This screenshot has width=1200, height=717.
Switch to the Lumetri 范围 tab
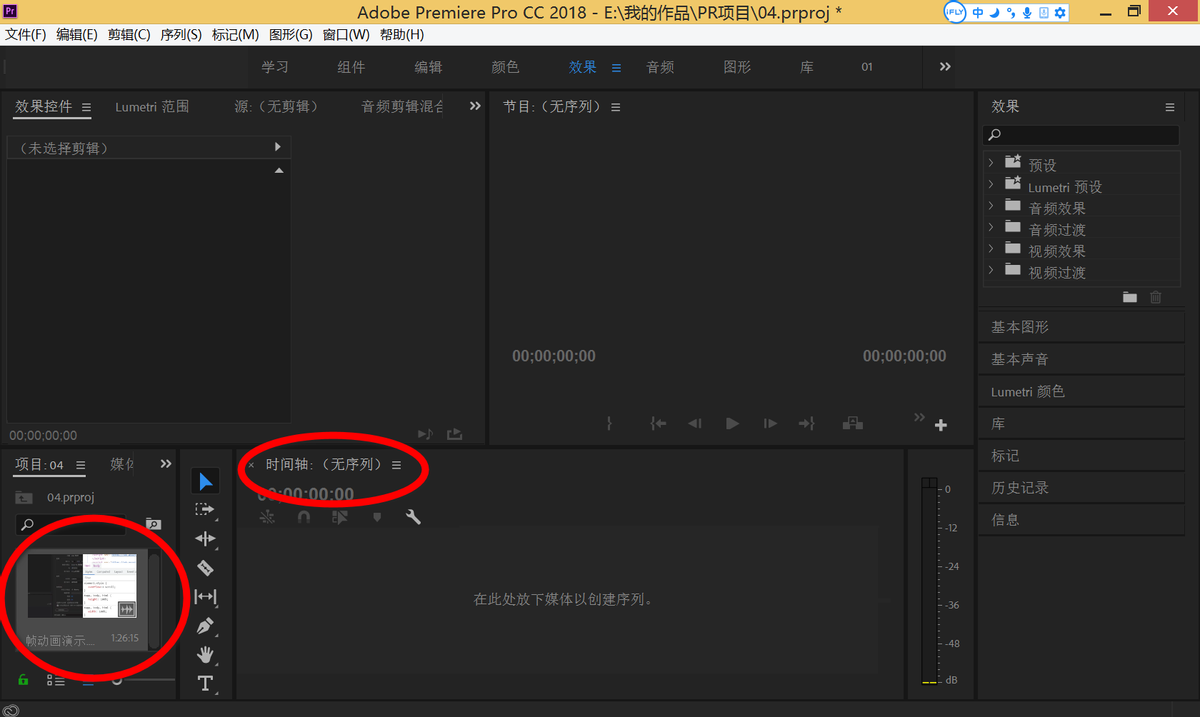(152, 106)
